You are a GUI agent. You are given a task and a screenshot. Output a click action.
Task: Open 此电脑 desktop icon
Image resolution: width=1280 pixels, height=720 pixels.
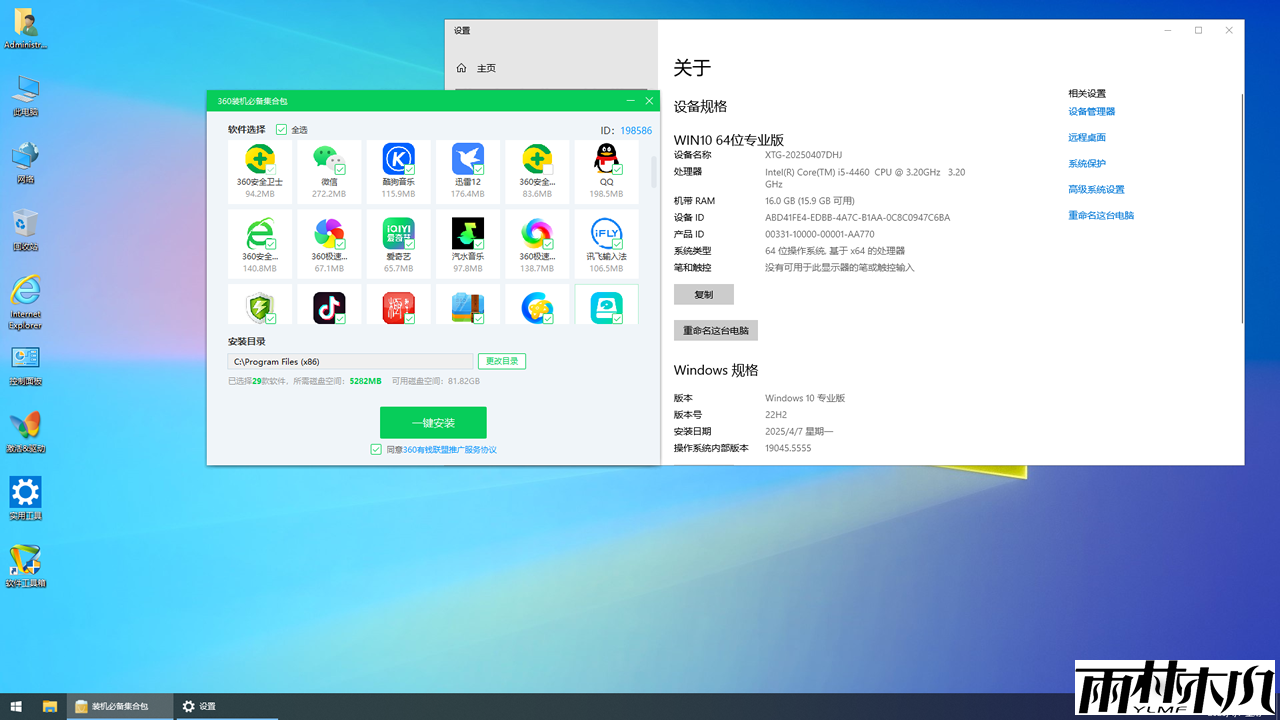point(25,95)
